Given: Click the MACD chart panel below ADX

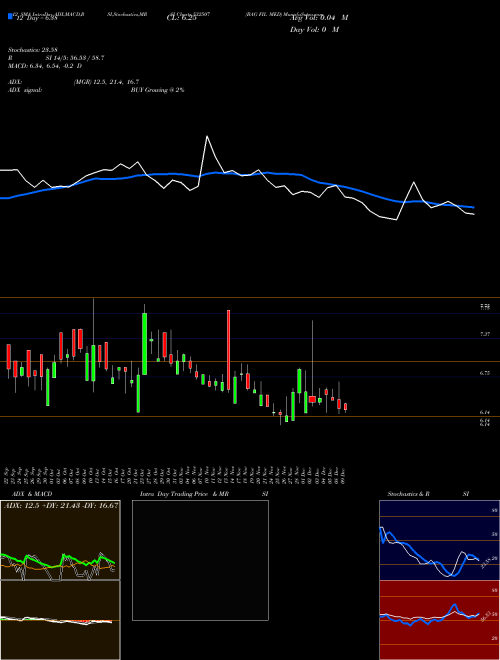Looking at the screenshot, I should [60, 620].
